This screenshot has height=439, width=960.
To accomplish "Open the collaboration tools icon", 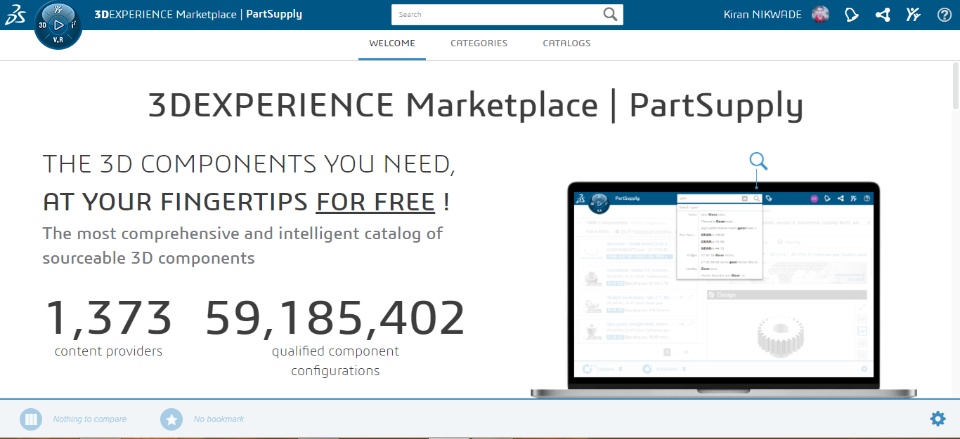I will 913,15.
